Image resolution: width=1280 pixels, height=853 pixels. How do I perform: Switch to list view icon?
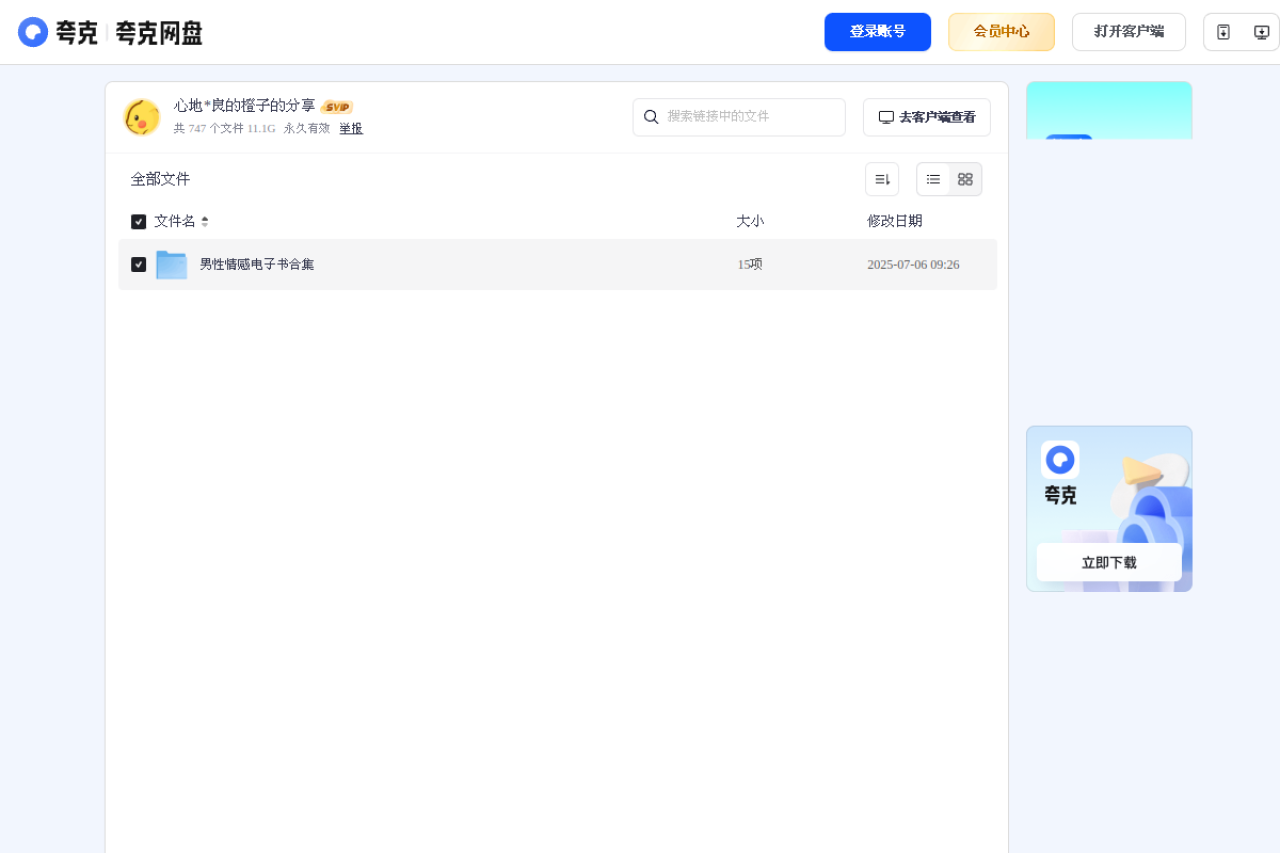(932, 179)
